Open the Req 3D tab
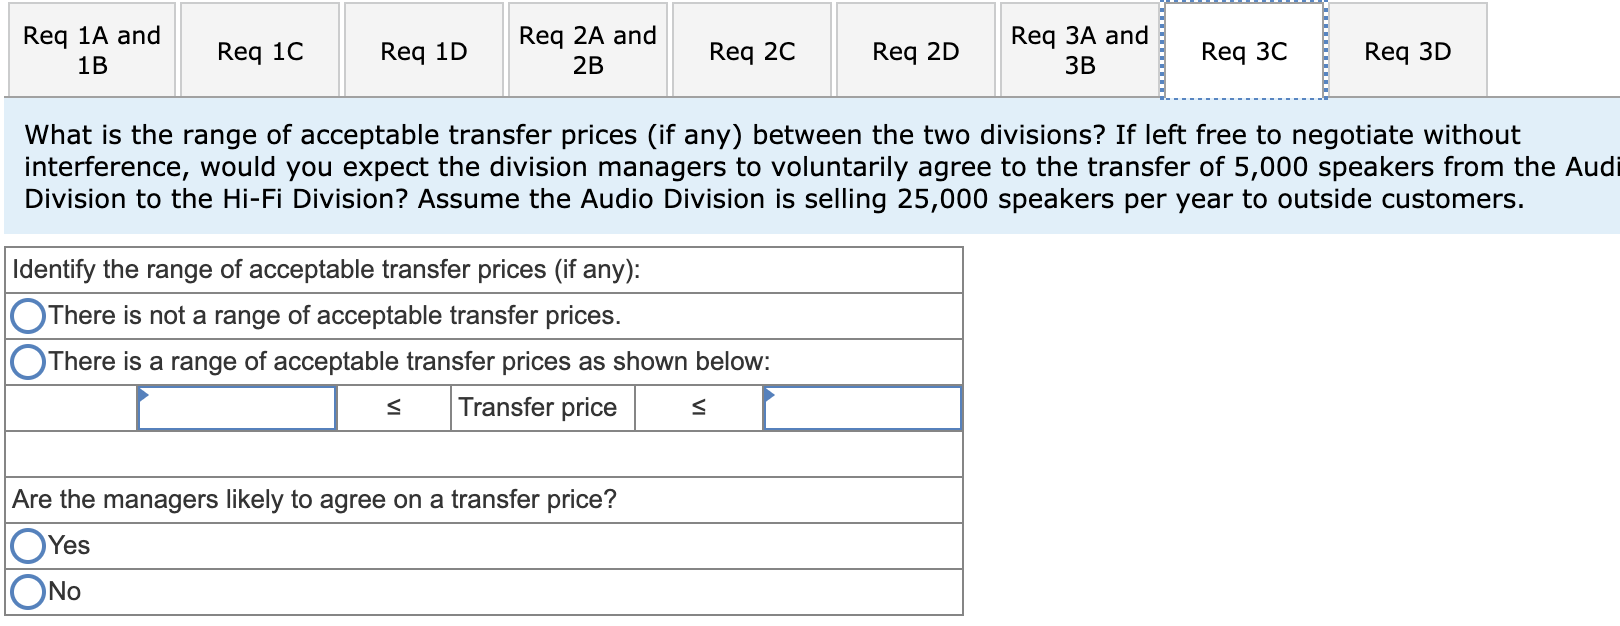 pyautogui.click(x=1406, y=48)
